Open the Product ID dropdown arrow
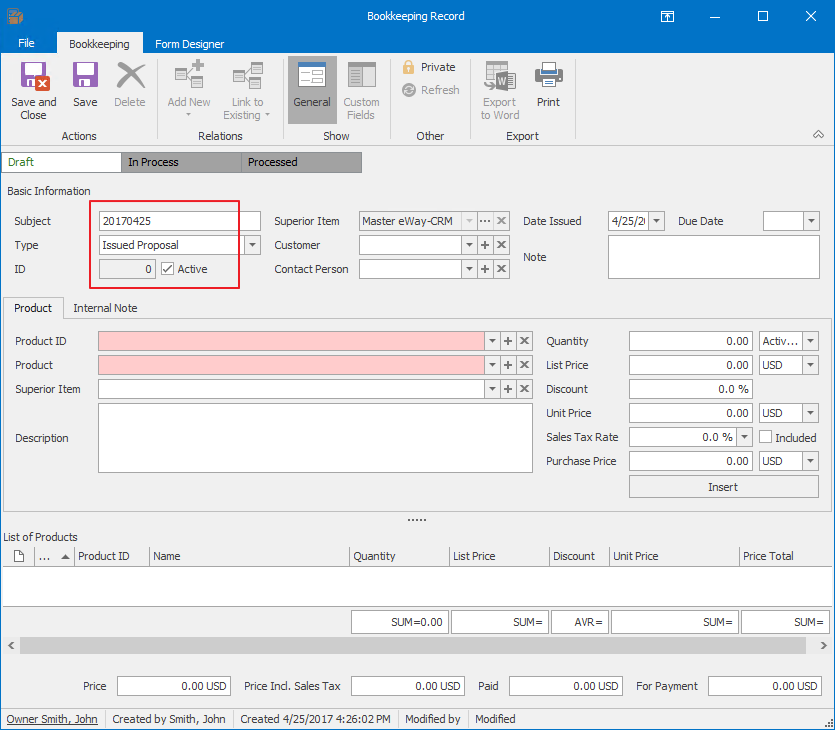Screen dimensions: 835x730 [x=492, y=341]
